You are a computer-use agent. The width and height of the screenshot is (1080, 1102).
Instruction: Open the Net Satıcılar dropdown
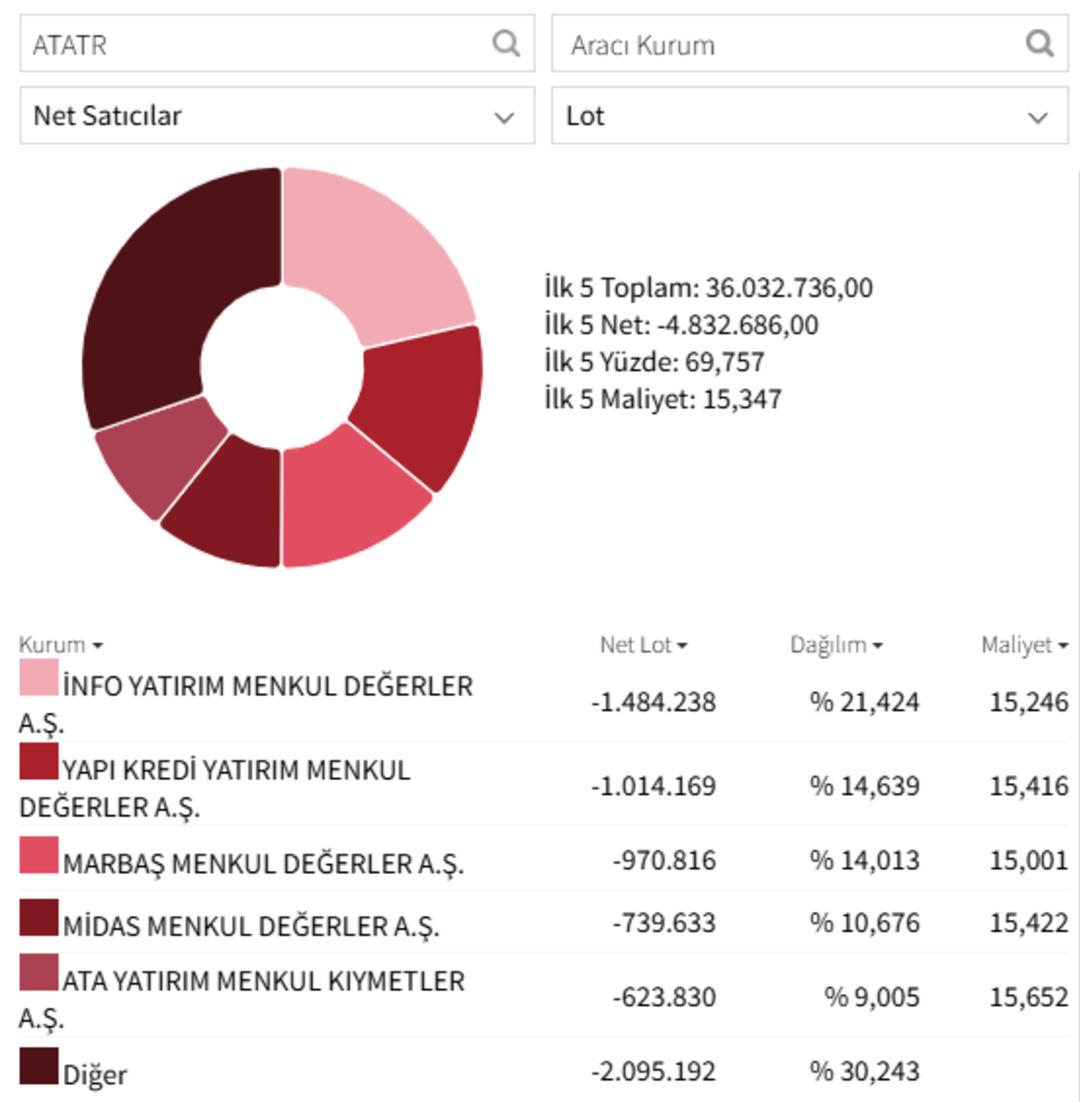(277, 116)
